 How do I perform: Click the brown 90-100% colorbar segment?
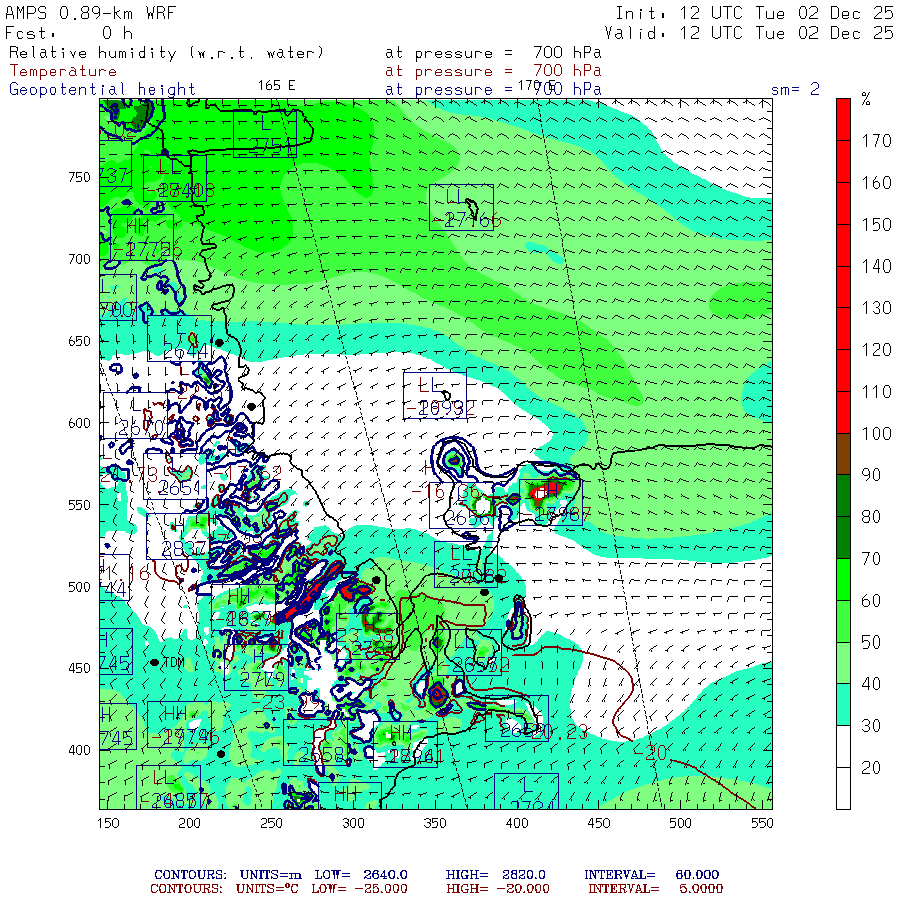(843, 453)
